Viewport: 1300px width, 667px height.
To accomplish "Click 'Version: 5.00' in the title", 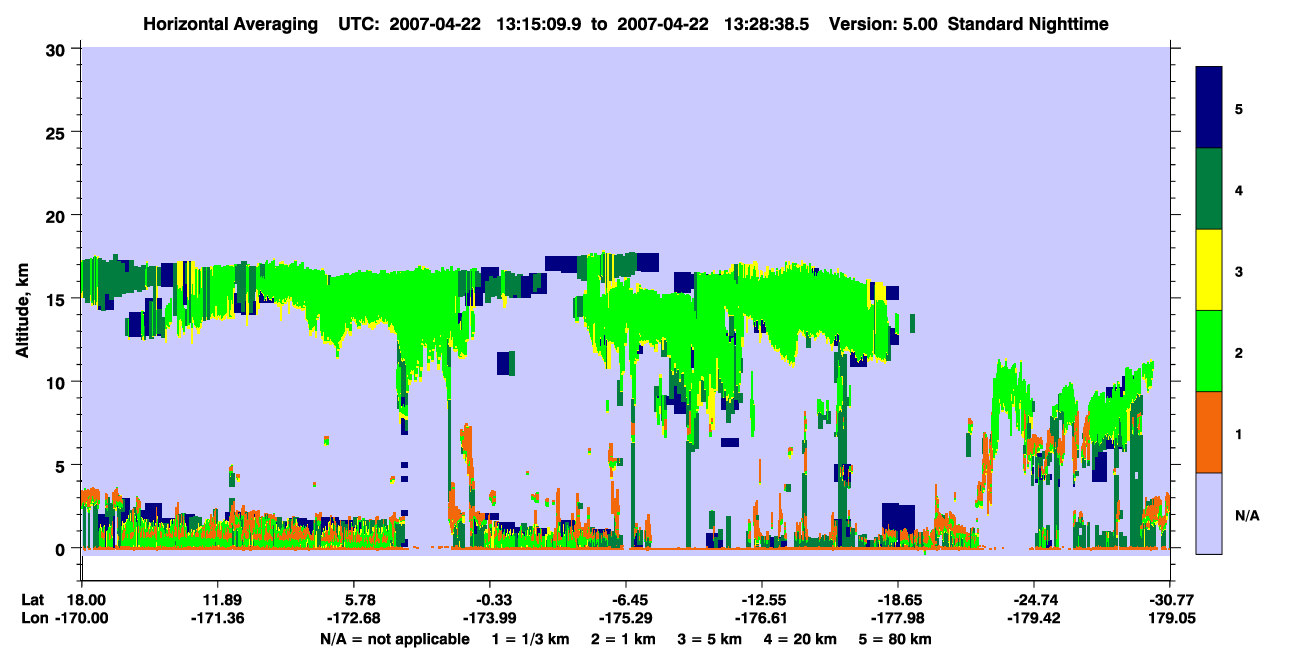I will (x=883, y=23).
